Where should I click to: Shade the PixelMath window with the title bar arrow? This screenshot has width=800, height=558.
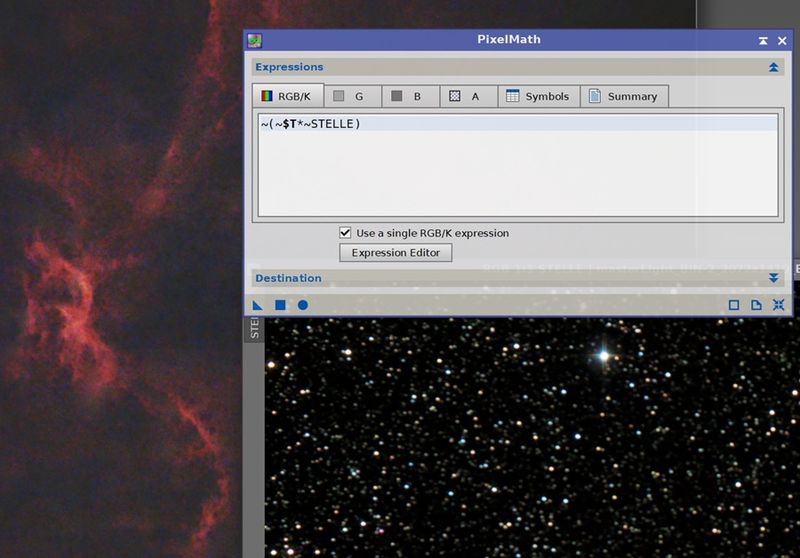click(763, 40)
